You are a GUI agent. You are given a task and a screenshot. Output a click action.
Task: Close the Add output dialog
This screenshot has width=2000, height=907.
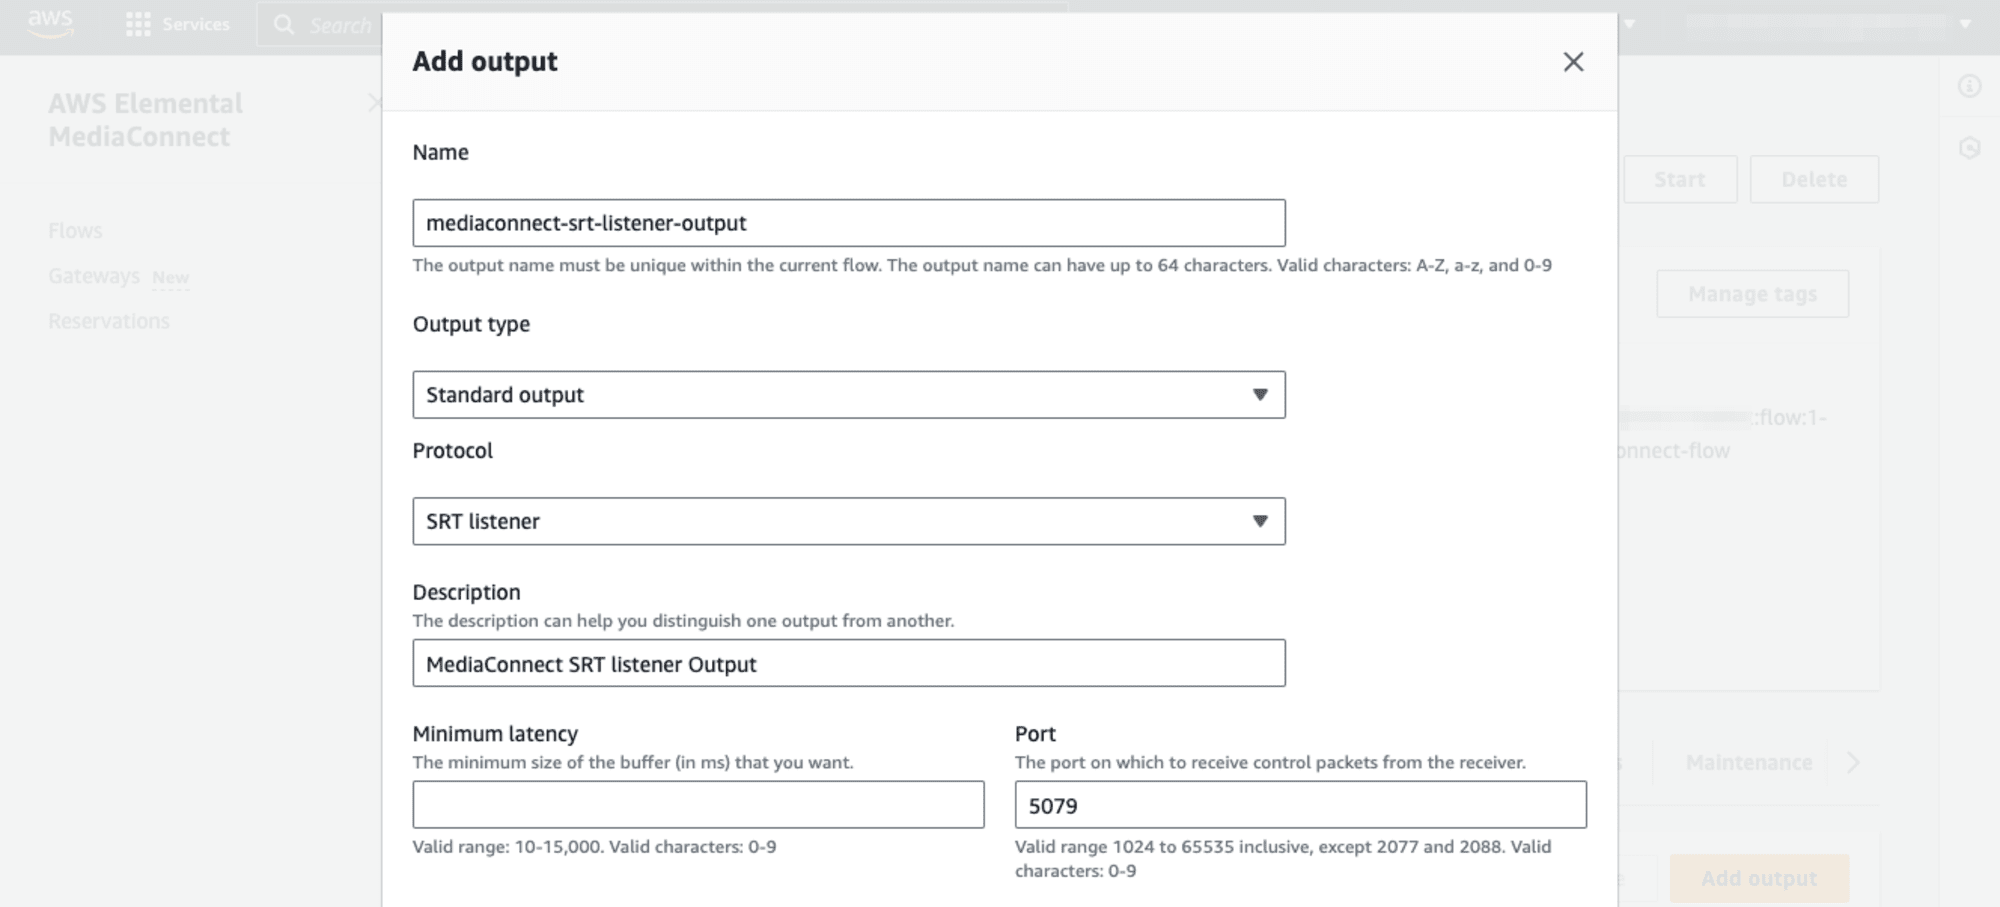(1573, 62)
